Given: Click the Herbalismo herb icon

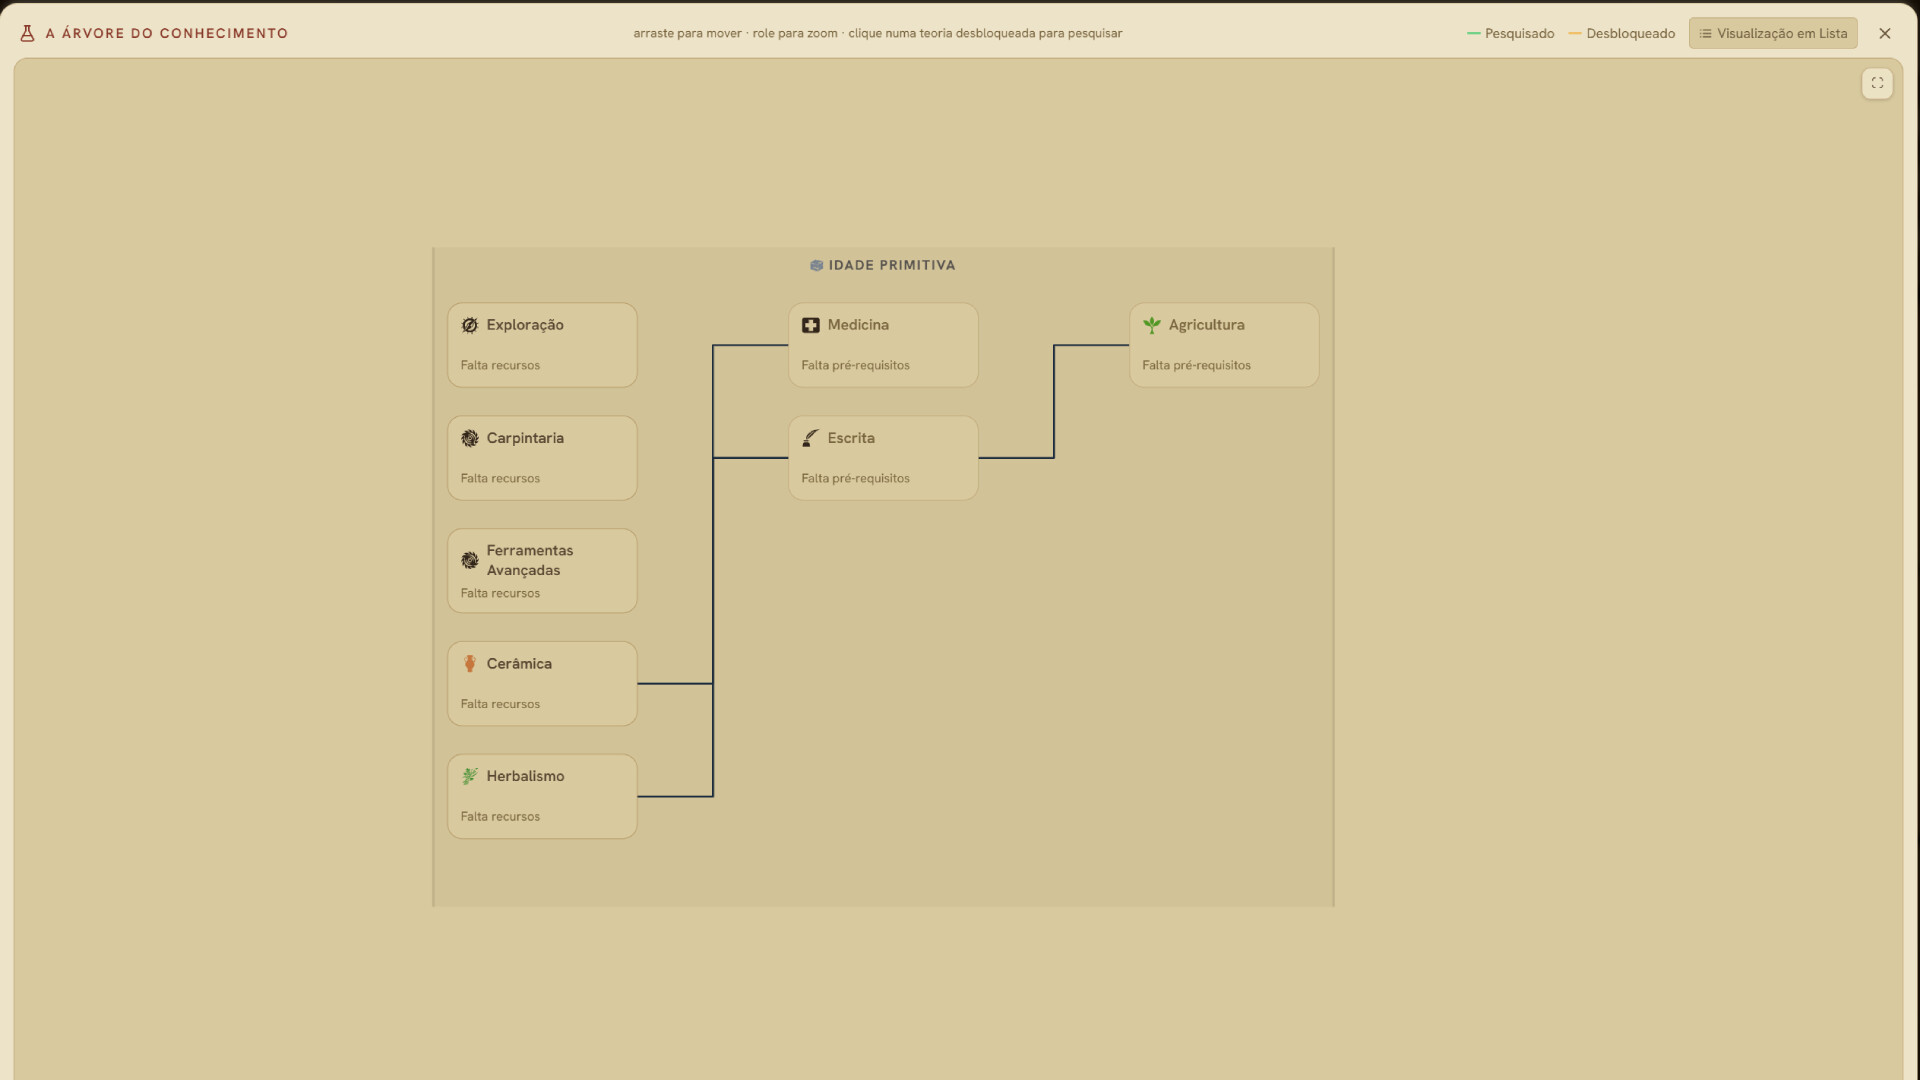Looking at the screenshot, I should pos(470,776).
